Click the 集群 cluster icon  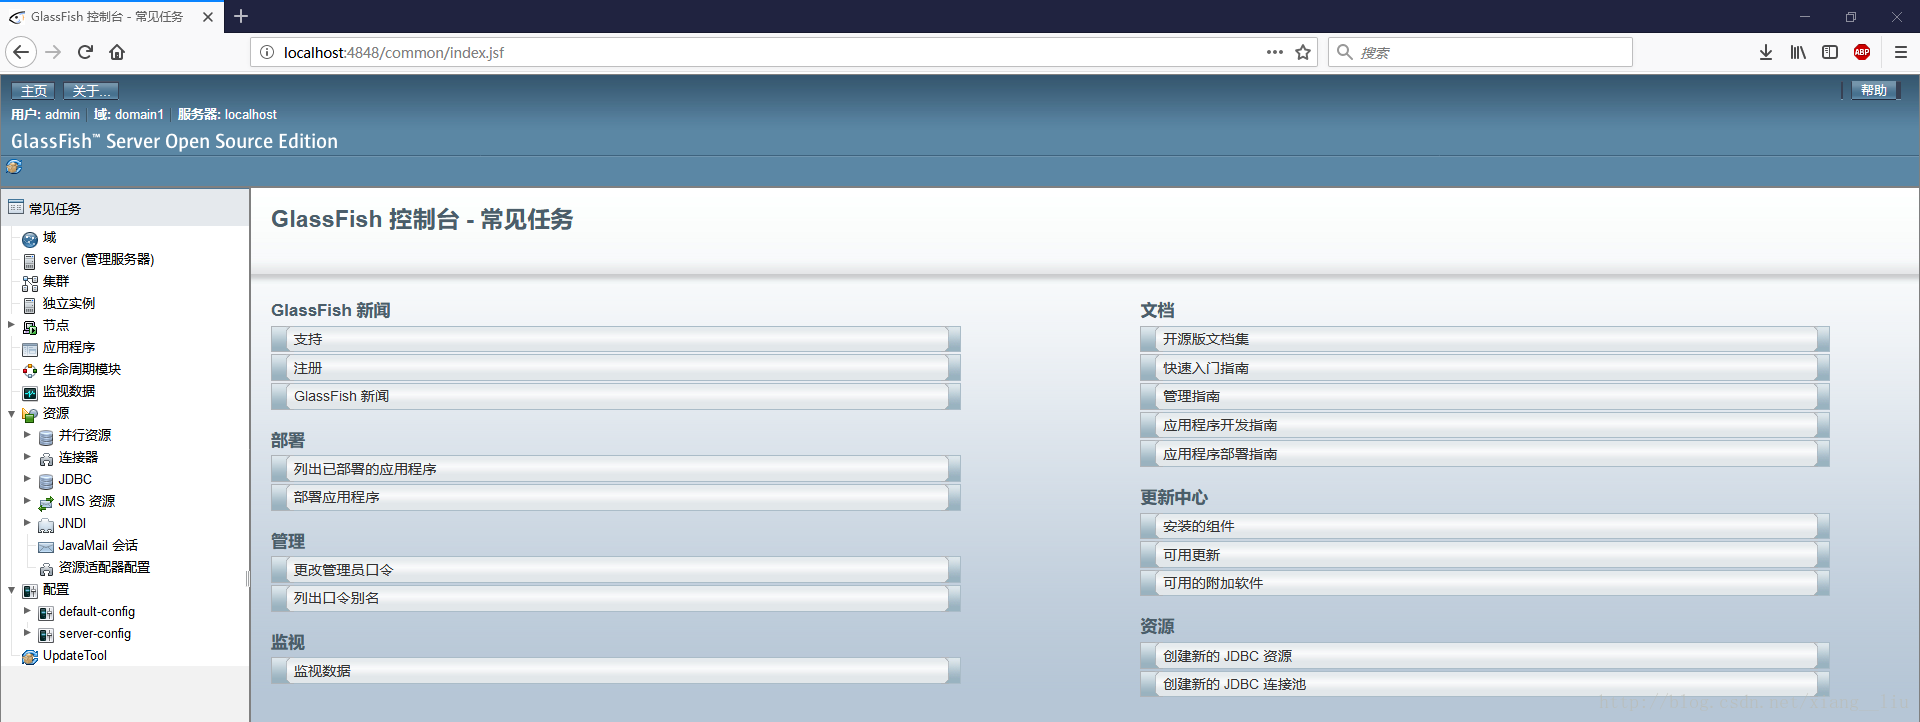30,283
